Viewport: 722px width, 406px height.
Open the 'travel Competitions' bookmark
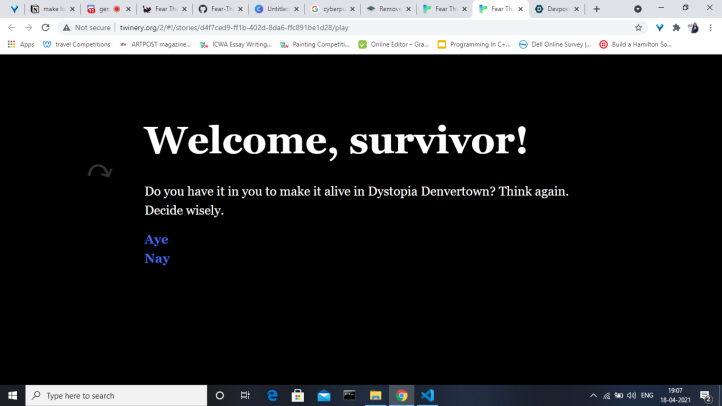pyautogui.click(x=76, y=44)
